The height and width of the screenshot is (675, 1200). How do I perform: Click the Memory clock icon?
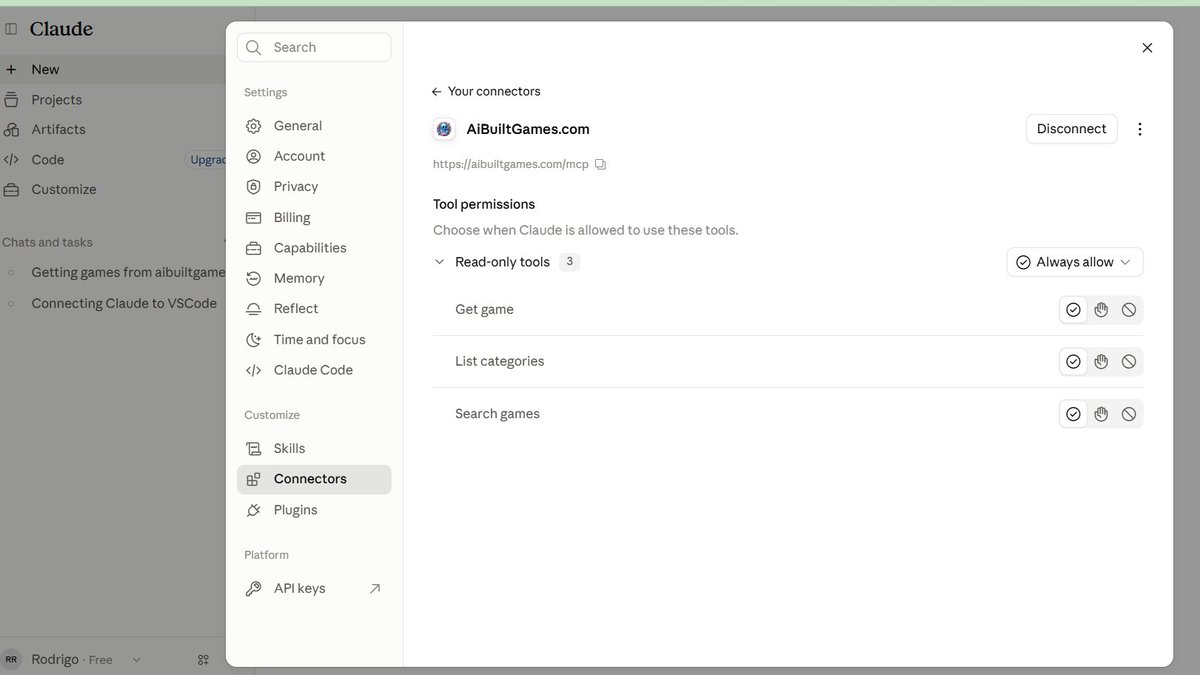(x=254, y=279)
